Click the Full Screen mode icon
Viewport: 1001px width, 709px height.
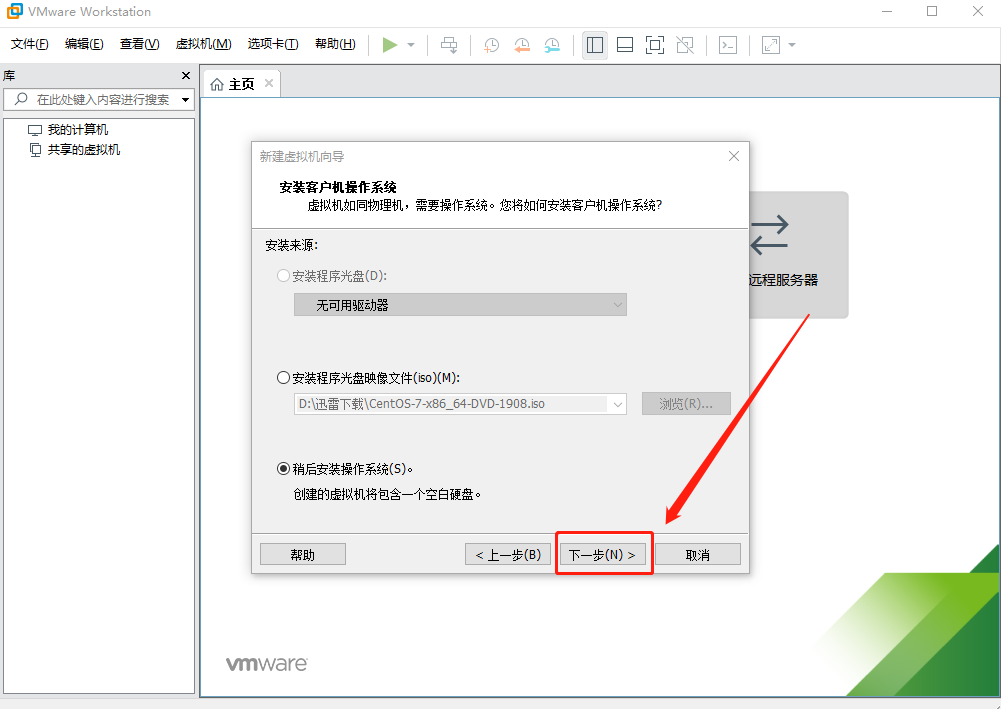[654, 45]
